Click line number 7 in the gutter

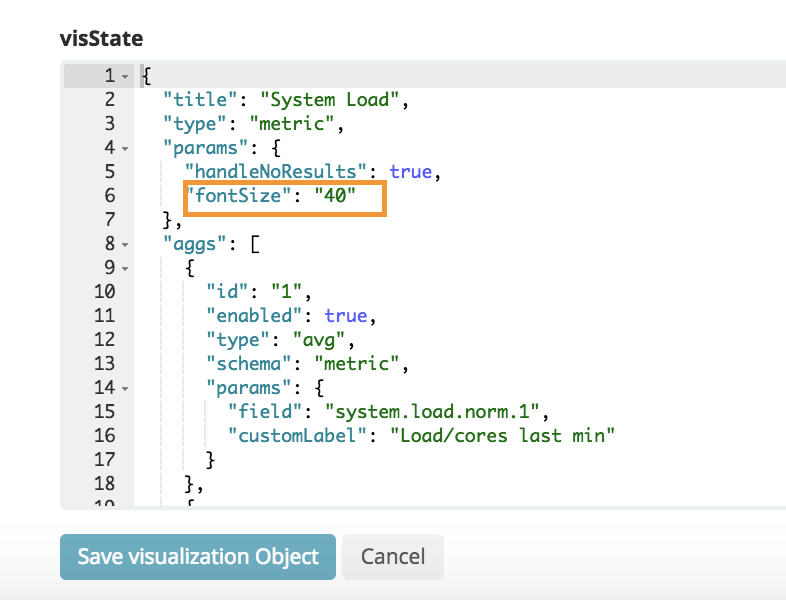(110, 220)
